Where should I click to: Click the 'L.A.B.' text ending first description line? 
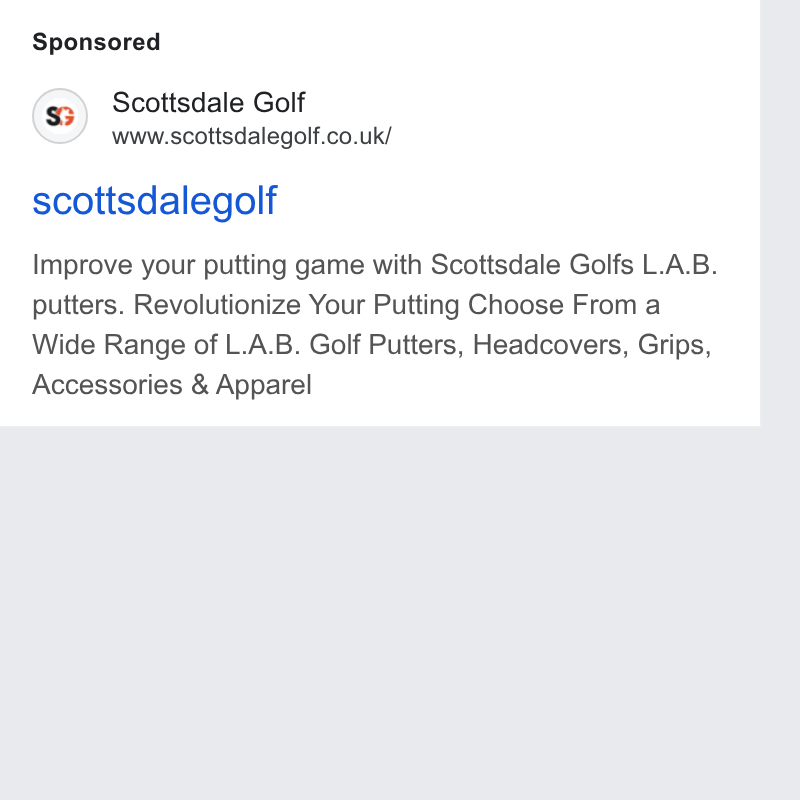680,265
